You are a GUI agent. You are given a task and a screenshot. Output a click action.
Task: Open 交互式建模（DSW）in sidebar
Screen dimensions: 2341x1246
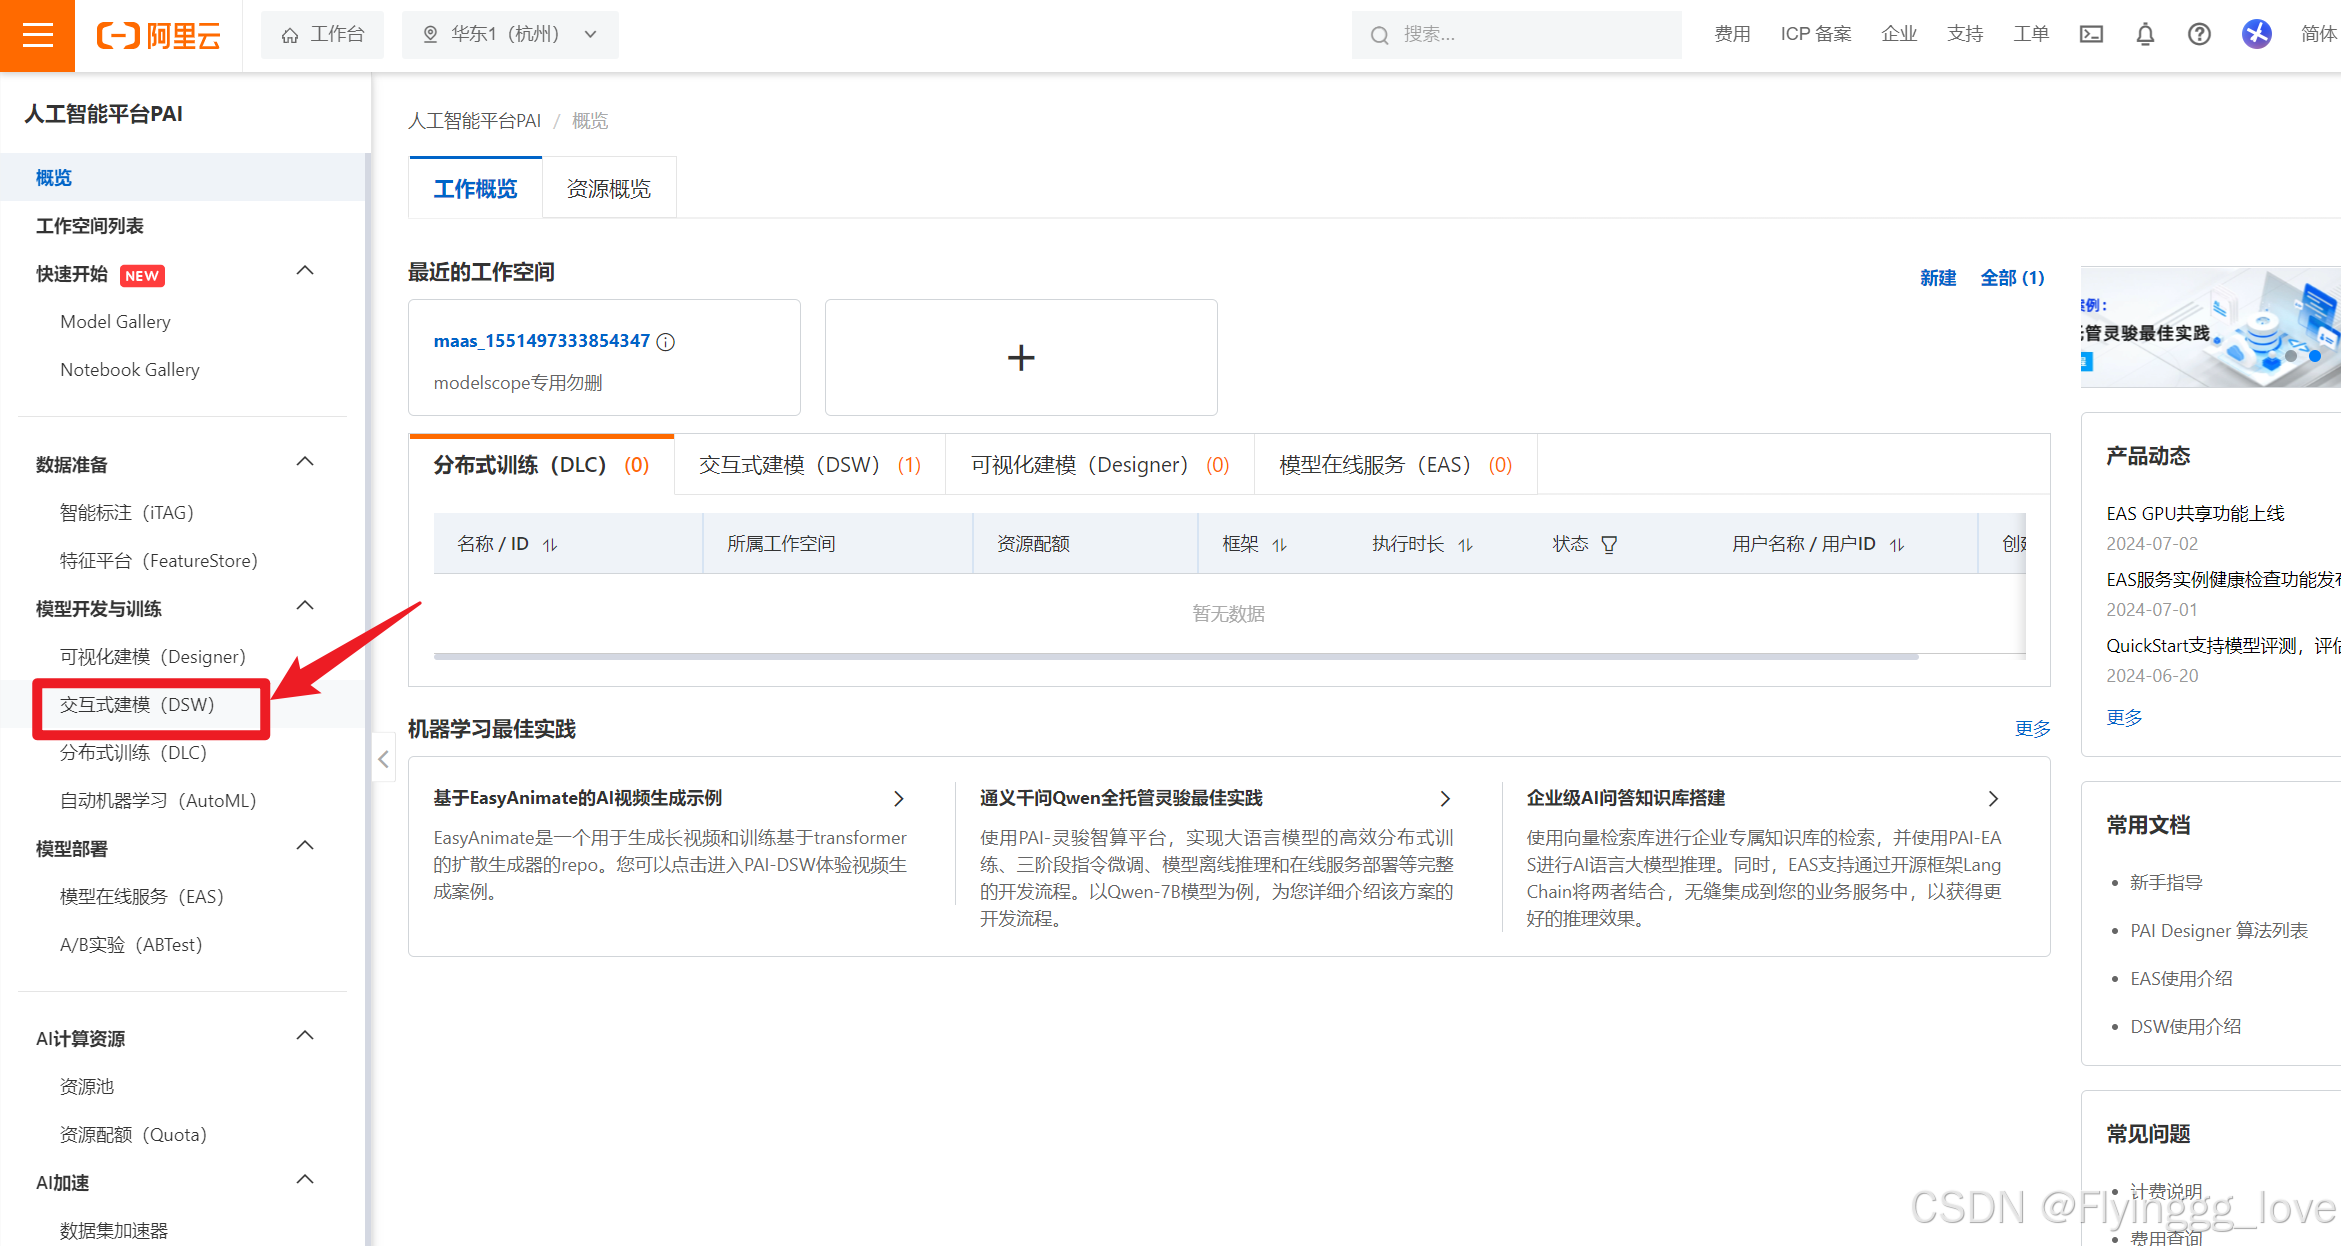pyautogui.click(x=137, y=704)
